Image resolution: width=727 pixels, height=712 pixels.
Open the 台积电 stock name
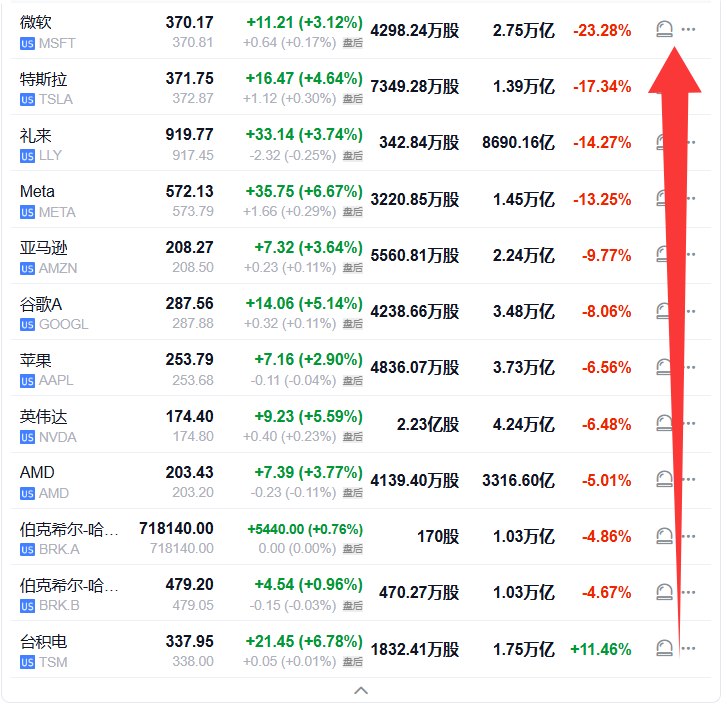tap(44, 642)
